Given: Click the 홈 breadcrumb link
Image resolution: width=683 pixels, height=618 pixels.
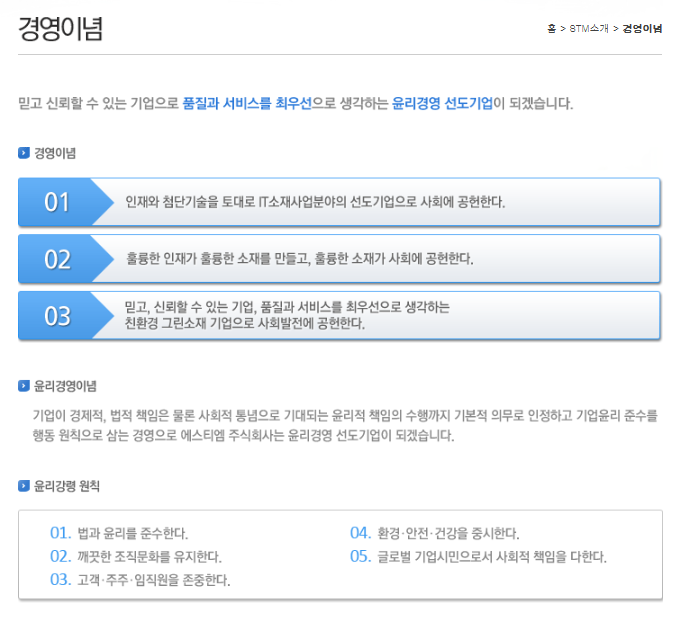Looking at the screenshot, I should (x=551, y=29).
